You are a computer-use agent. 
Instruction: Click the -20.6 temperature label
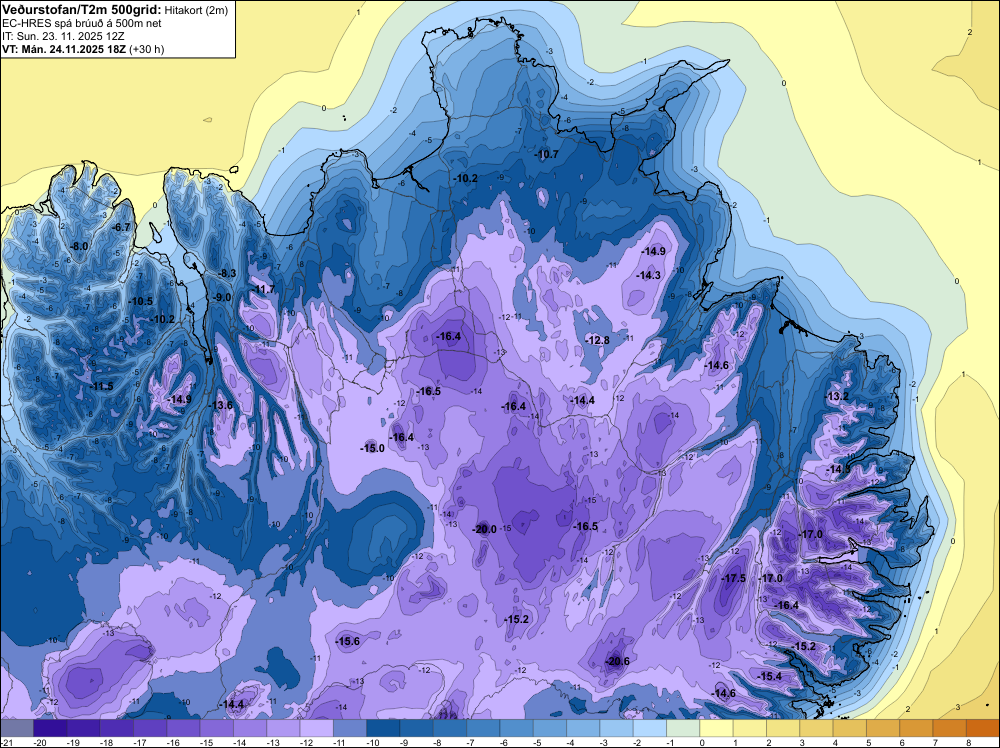[x=618, y=661]
